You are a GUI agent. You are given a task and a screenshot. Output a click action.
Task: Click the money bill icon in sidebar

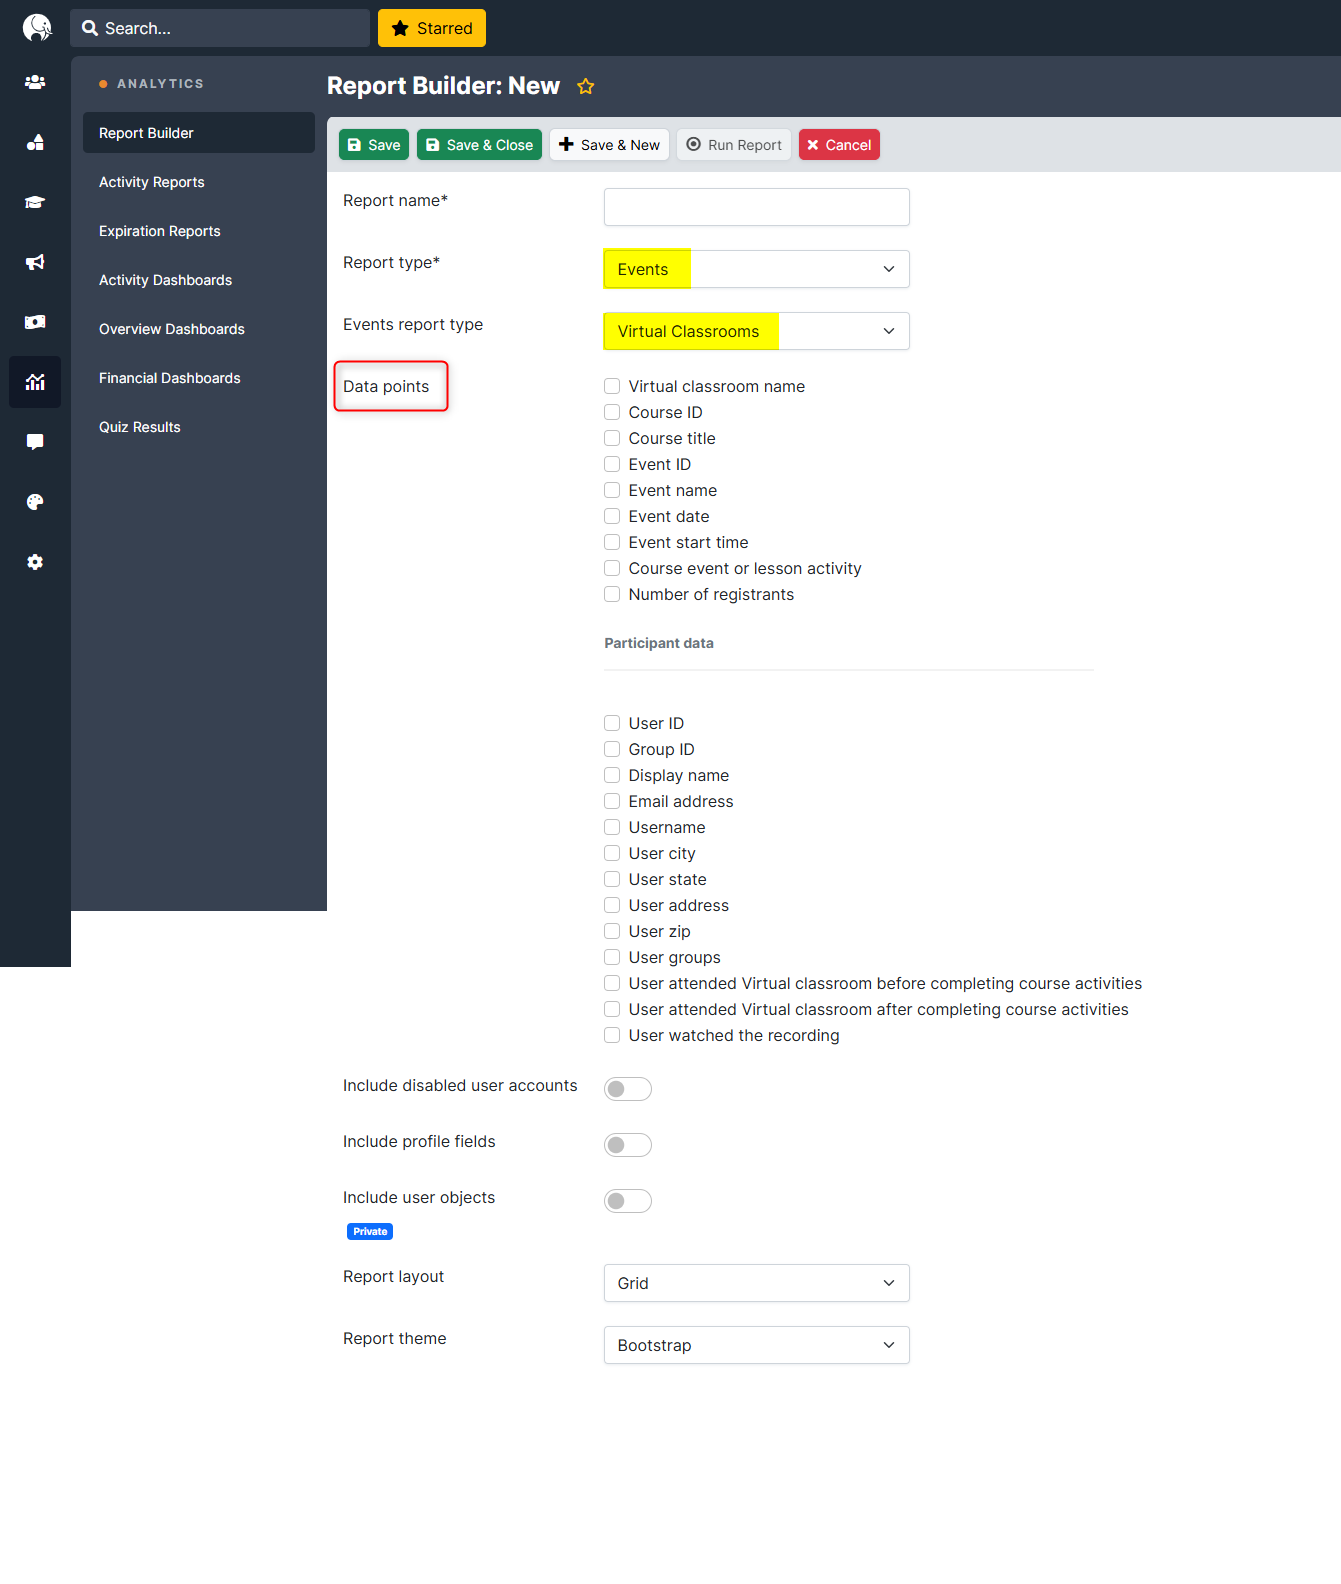[35, 322]
